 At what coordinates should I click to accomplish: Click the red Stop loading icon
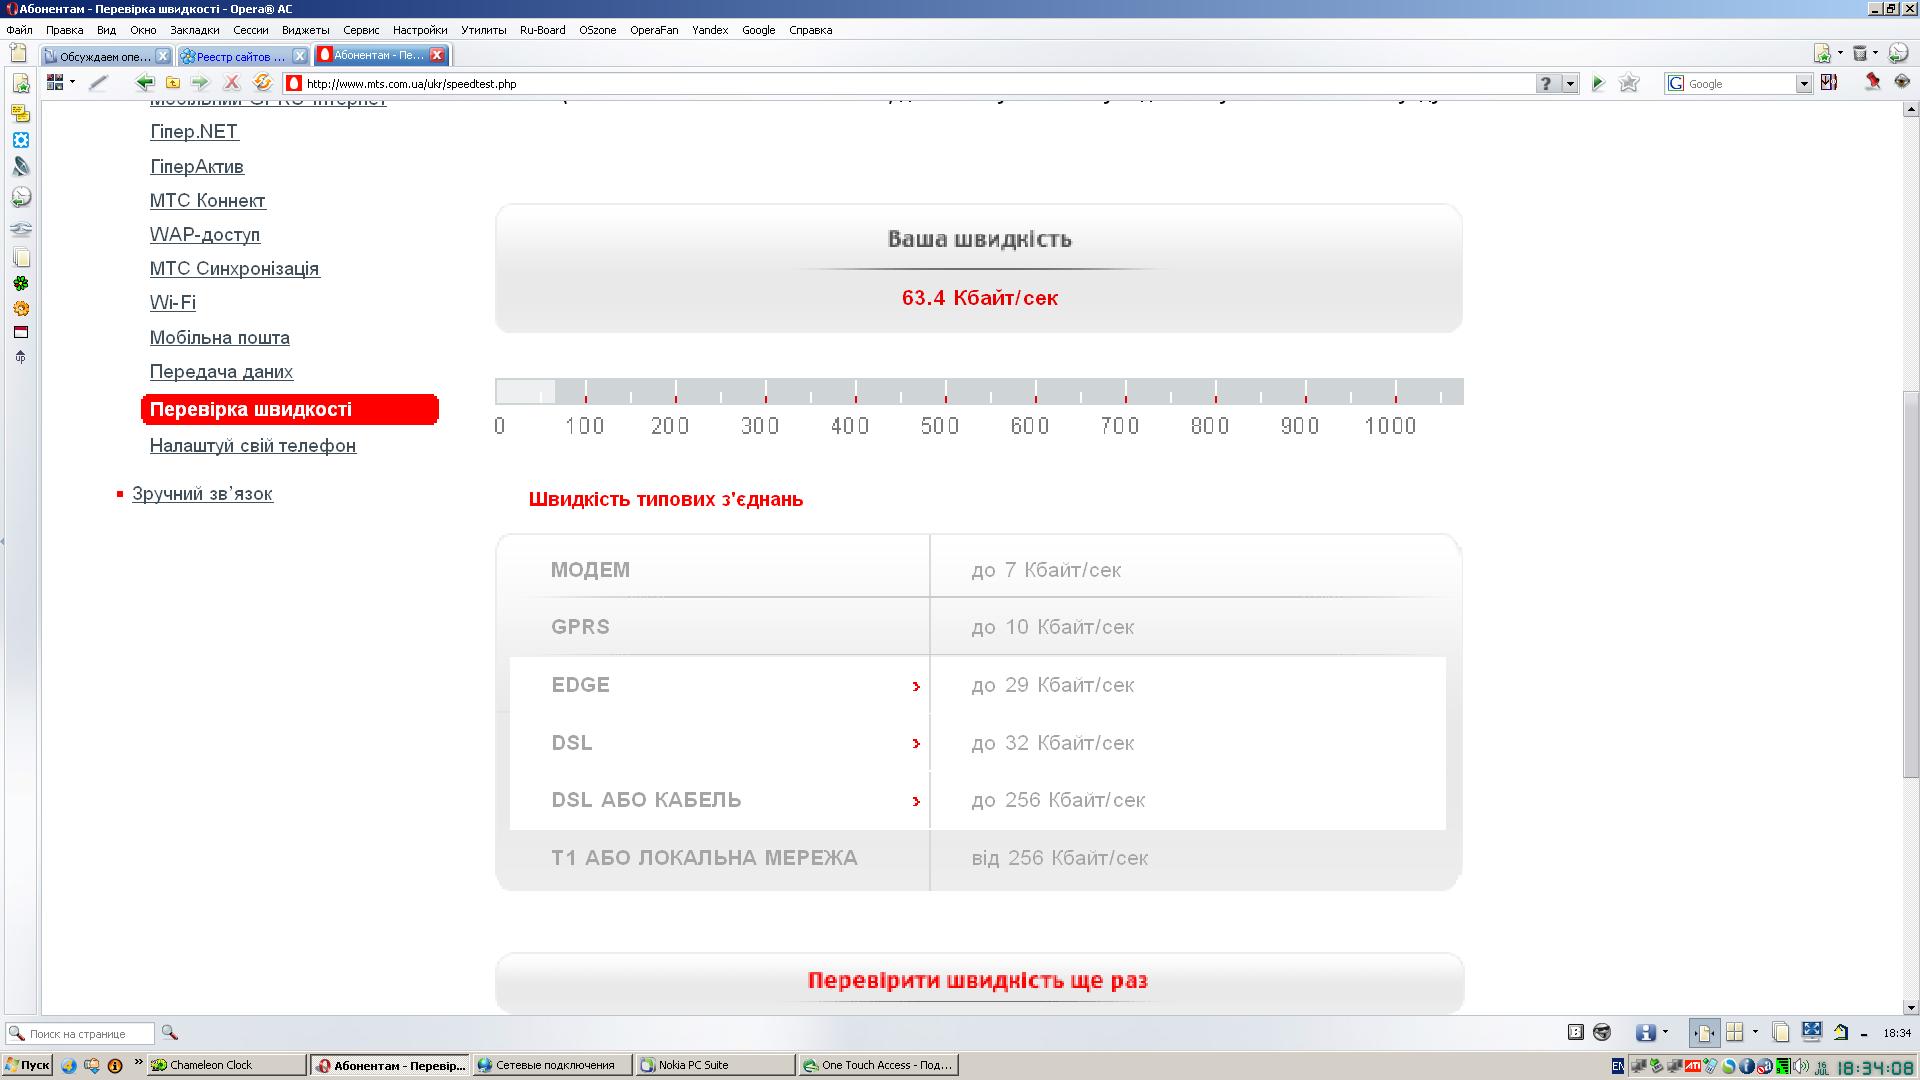coord(232,83)
